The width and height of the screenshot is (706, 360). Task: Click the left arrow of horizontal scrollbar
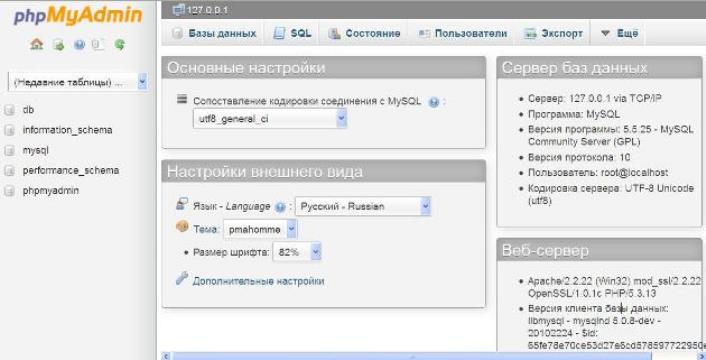166,356
